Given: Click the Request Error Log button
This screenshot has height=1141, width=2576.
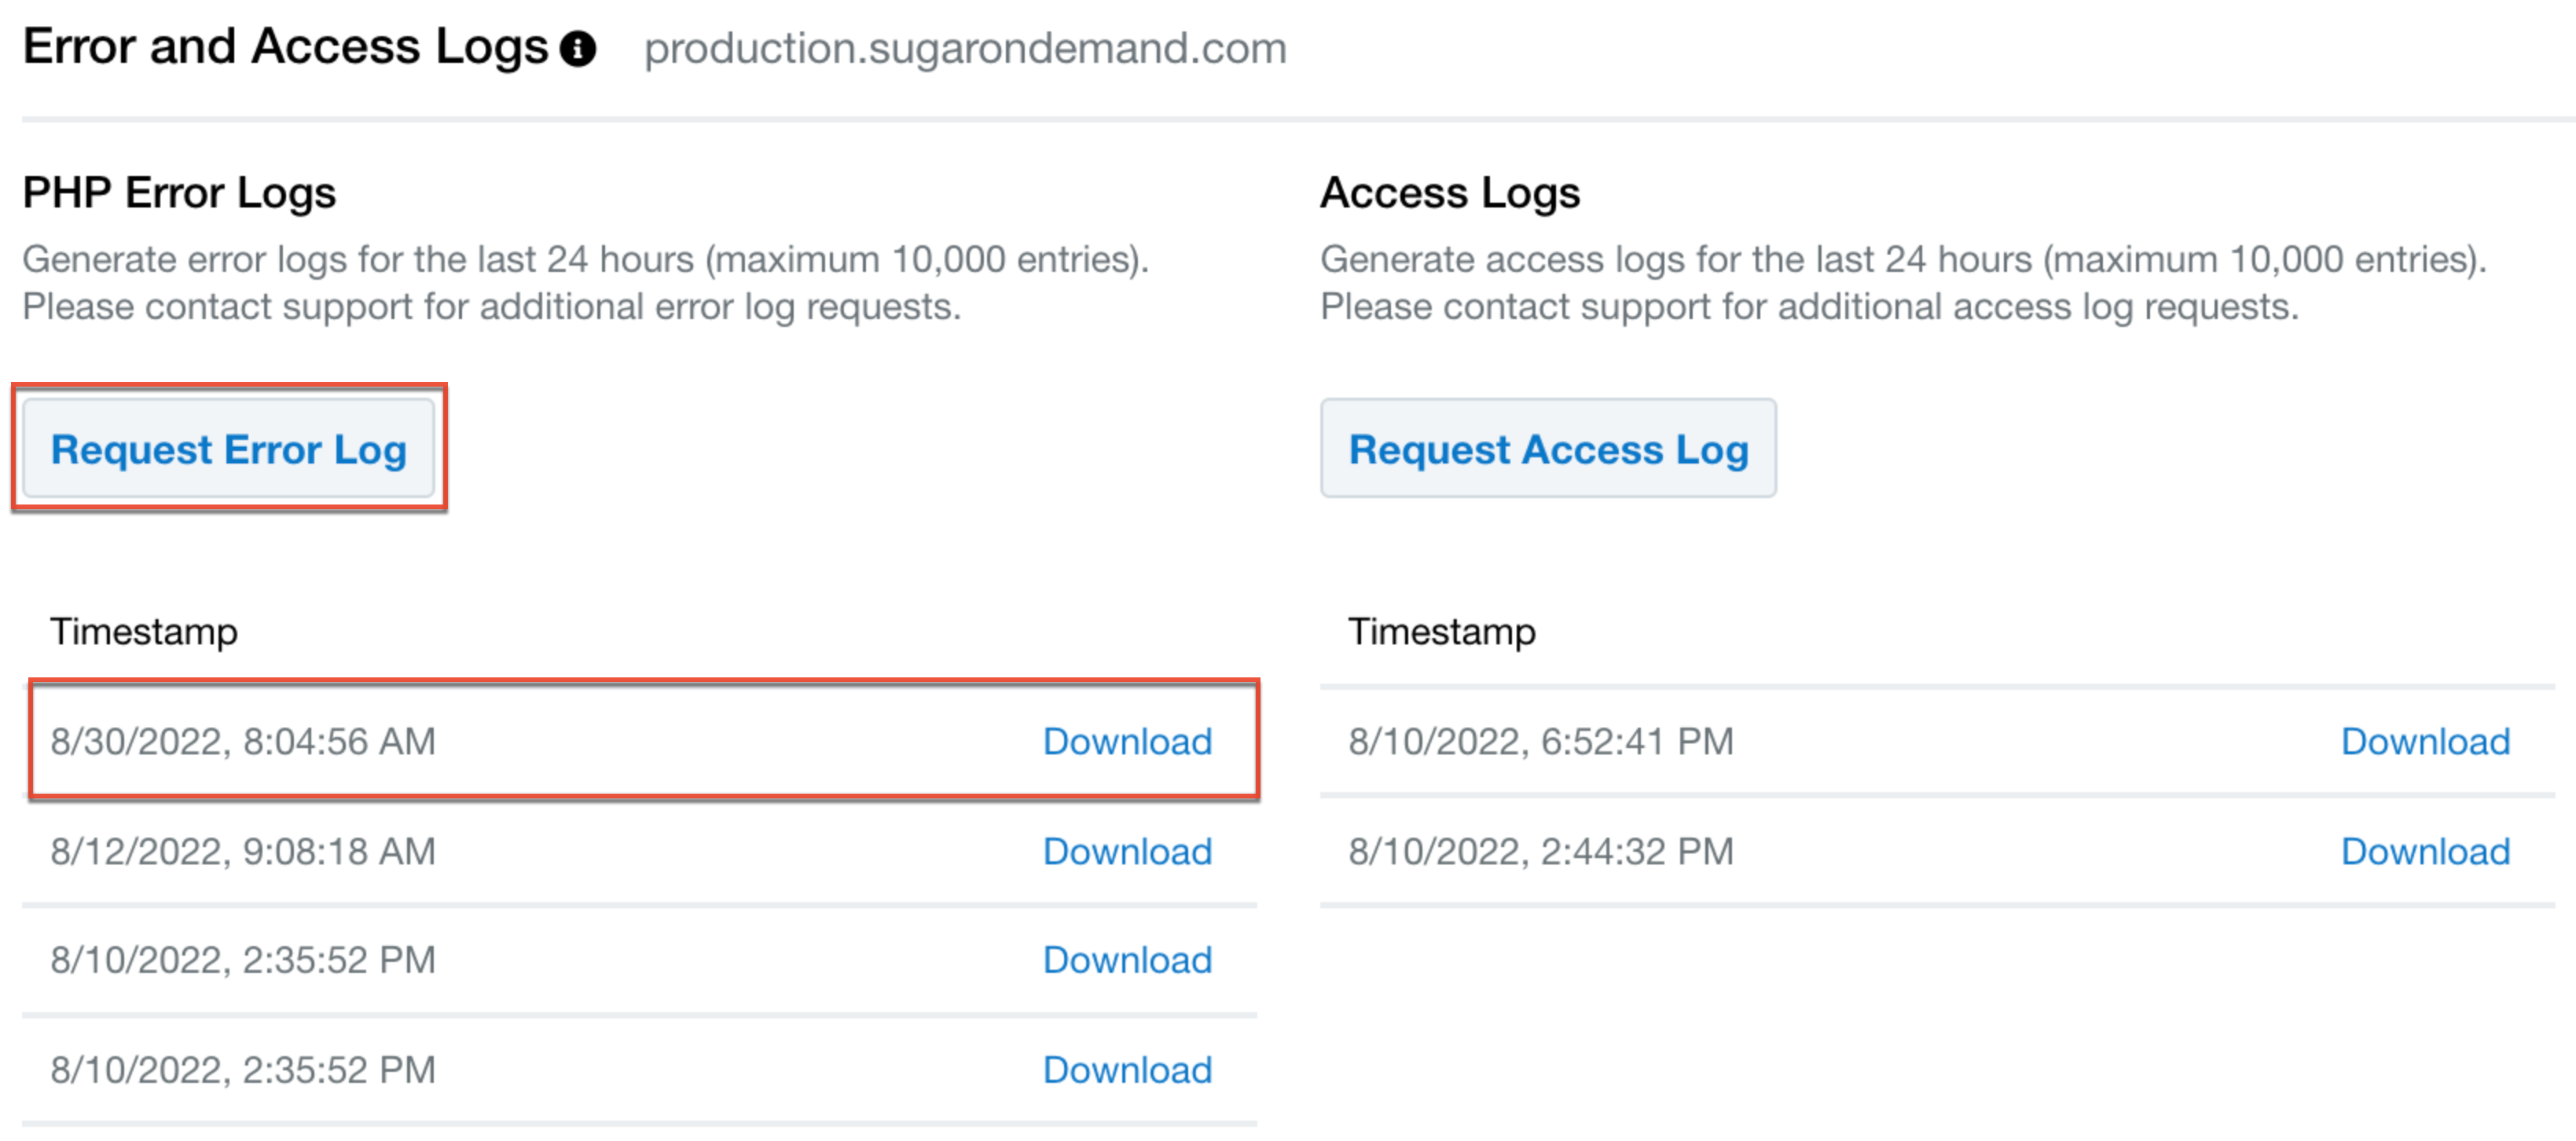Looking at the screenshot, I should [x=229, y=449].
